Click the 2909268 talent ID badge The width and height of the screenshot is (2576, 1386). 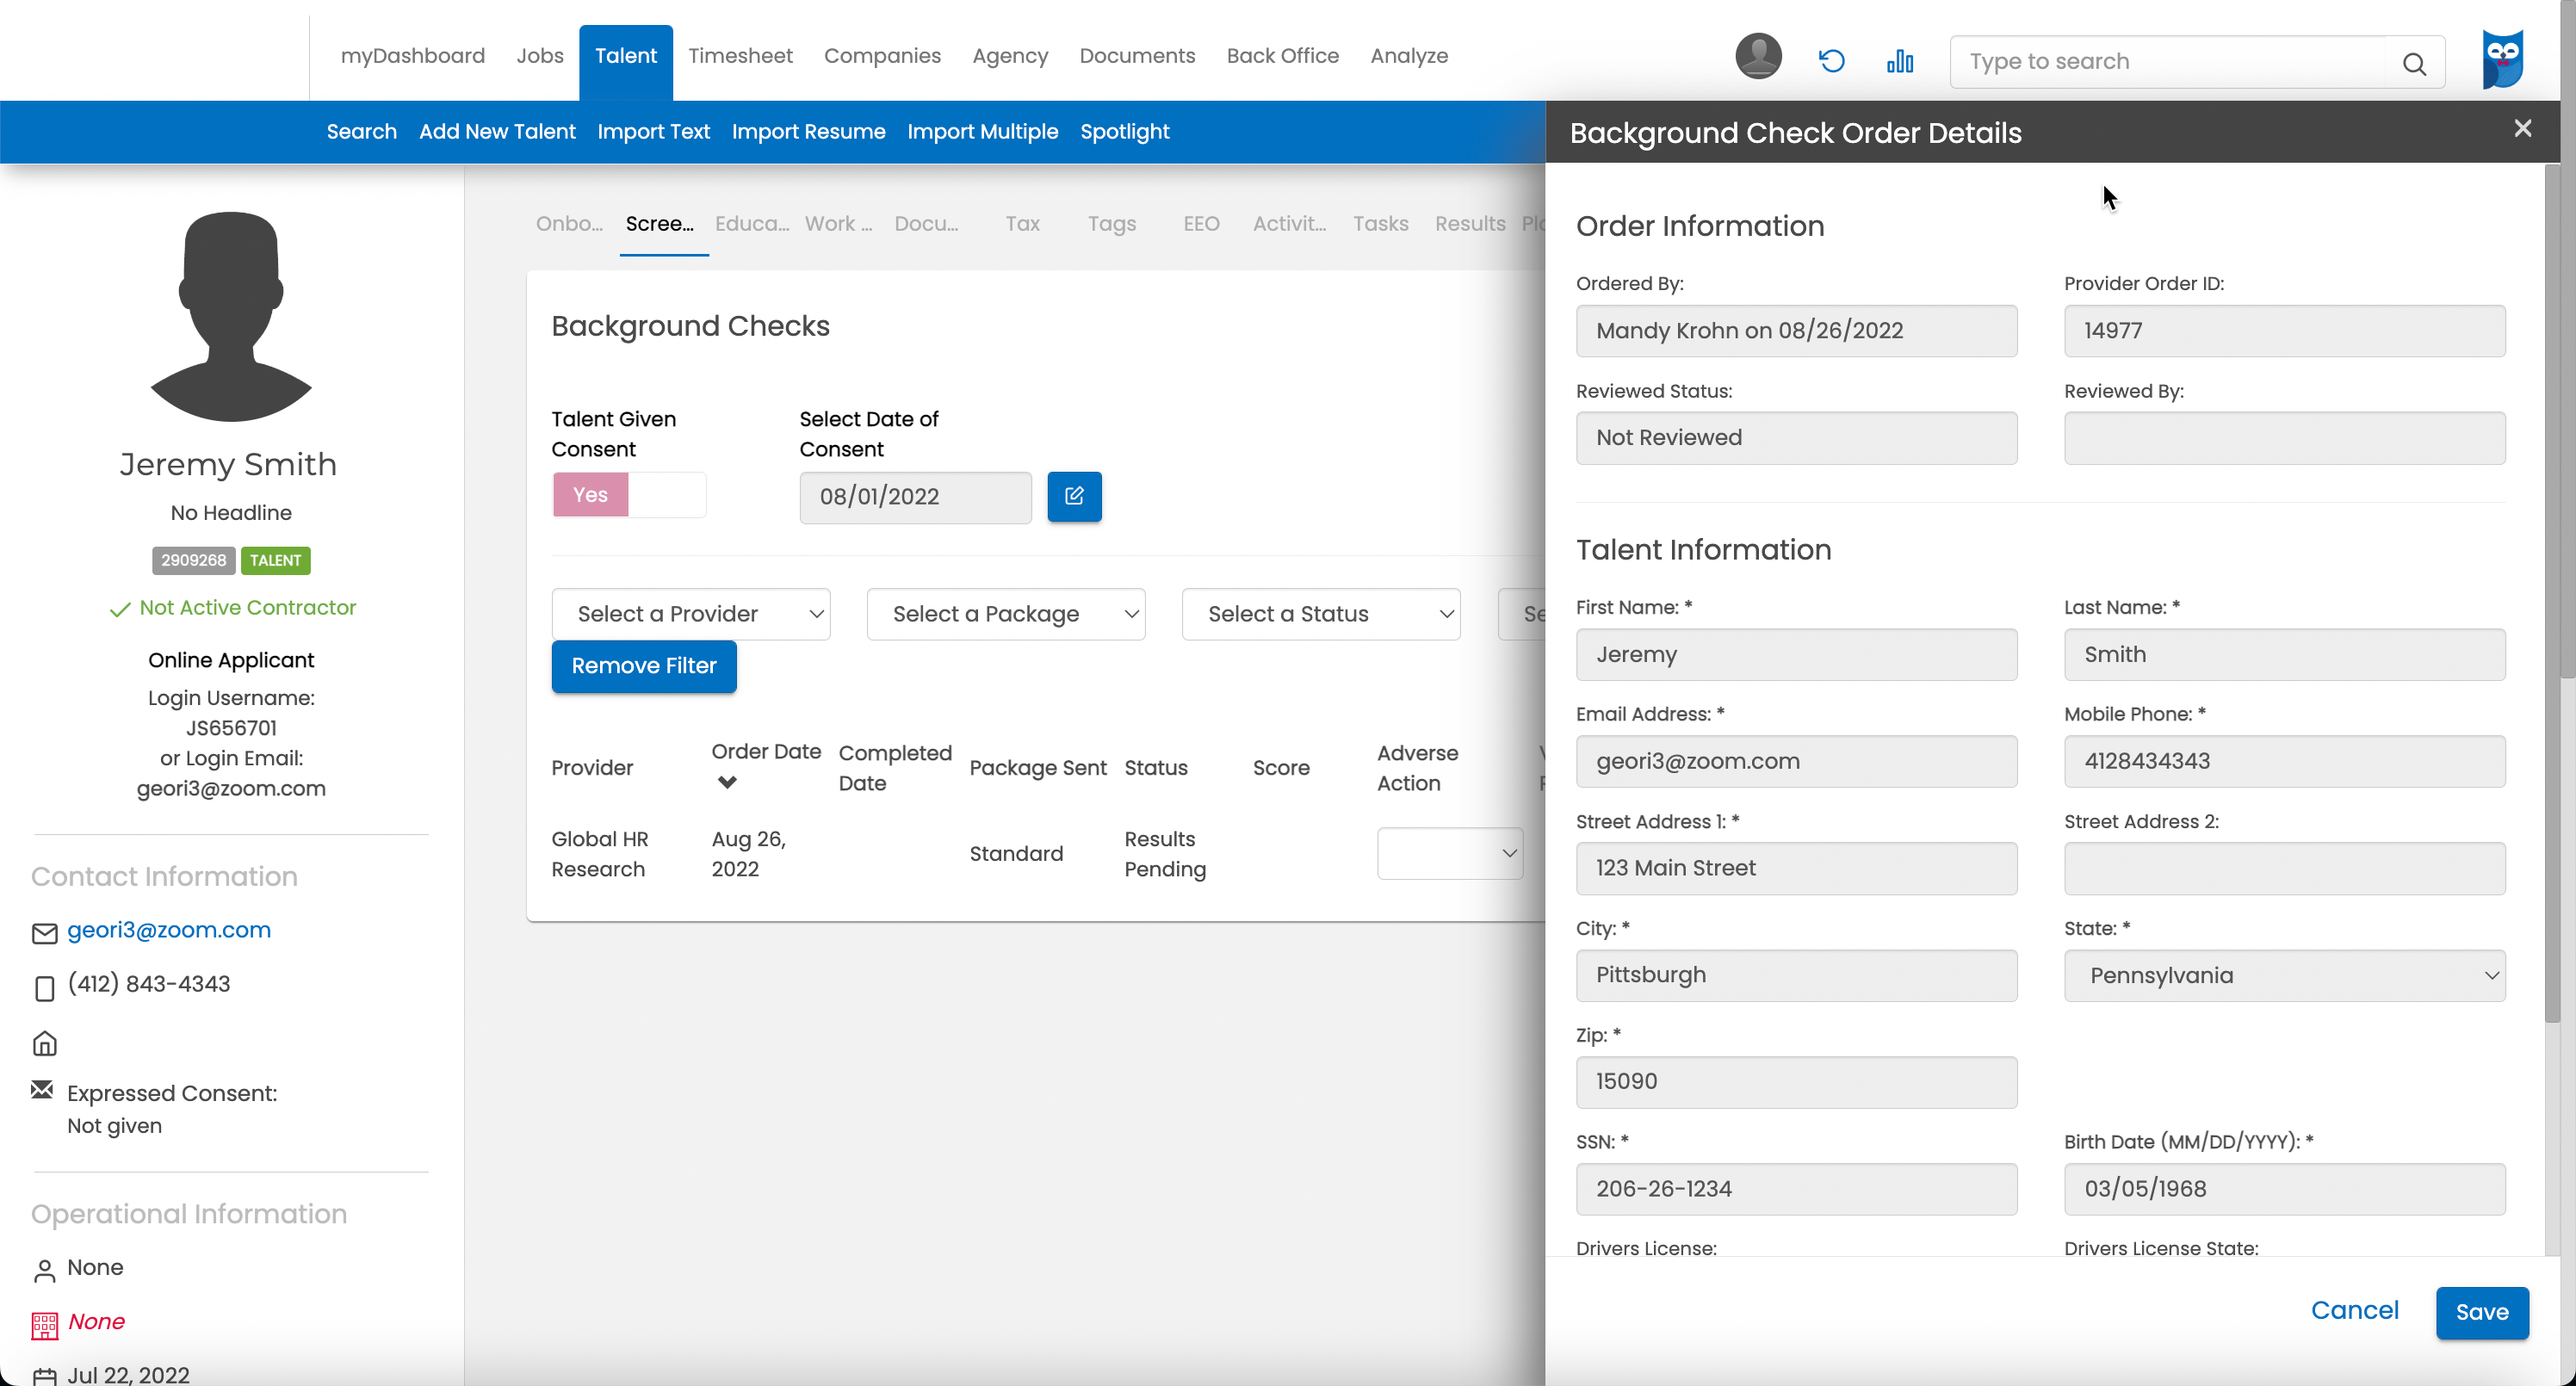click(193, 560)
